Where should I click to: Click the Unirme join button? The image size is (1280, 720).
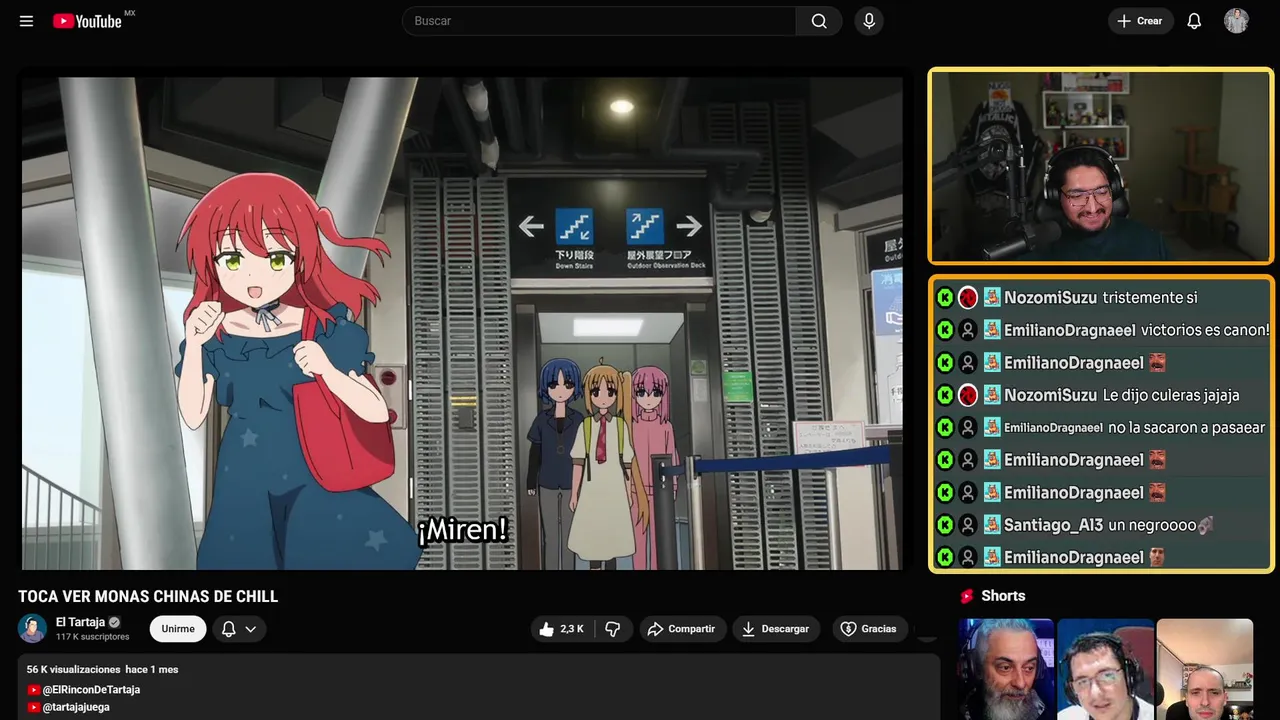[x=178, y=629]
